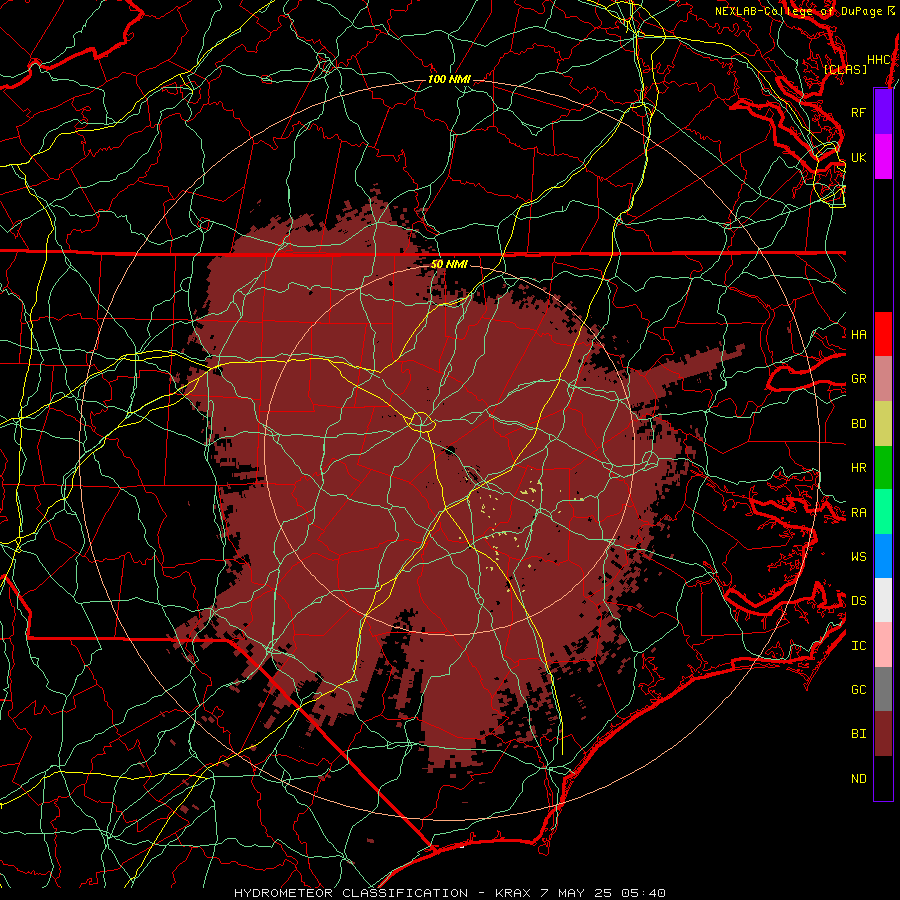Image resolution: width=900 pixels, height=900 pixels.
Task: Click the IC legend label
Action: pyautogui.click(x=859, y=645)
